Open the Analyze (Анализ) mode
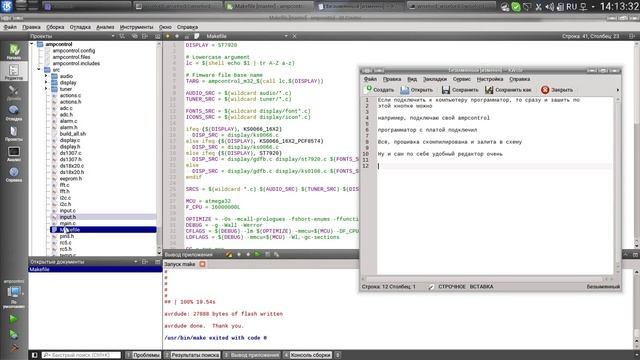This screenshot has height=360, width=640. [14, 154]
